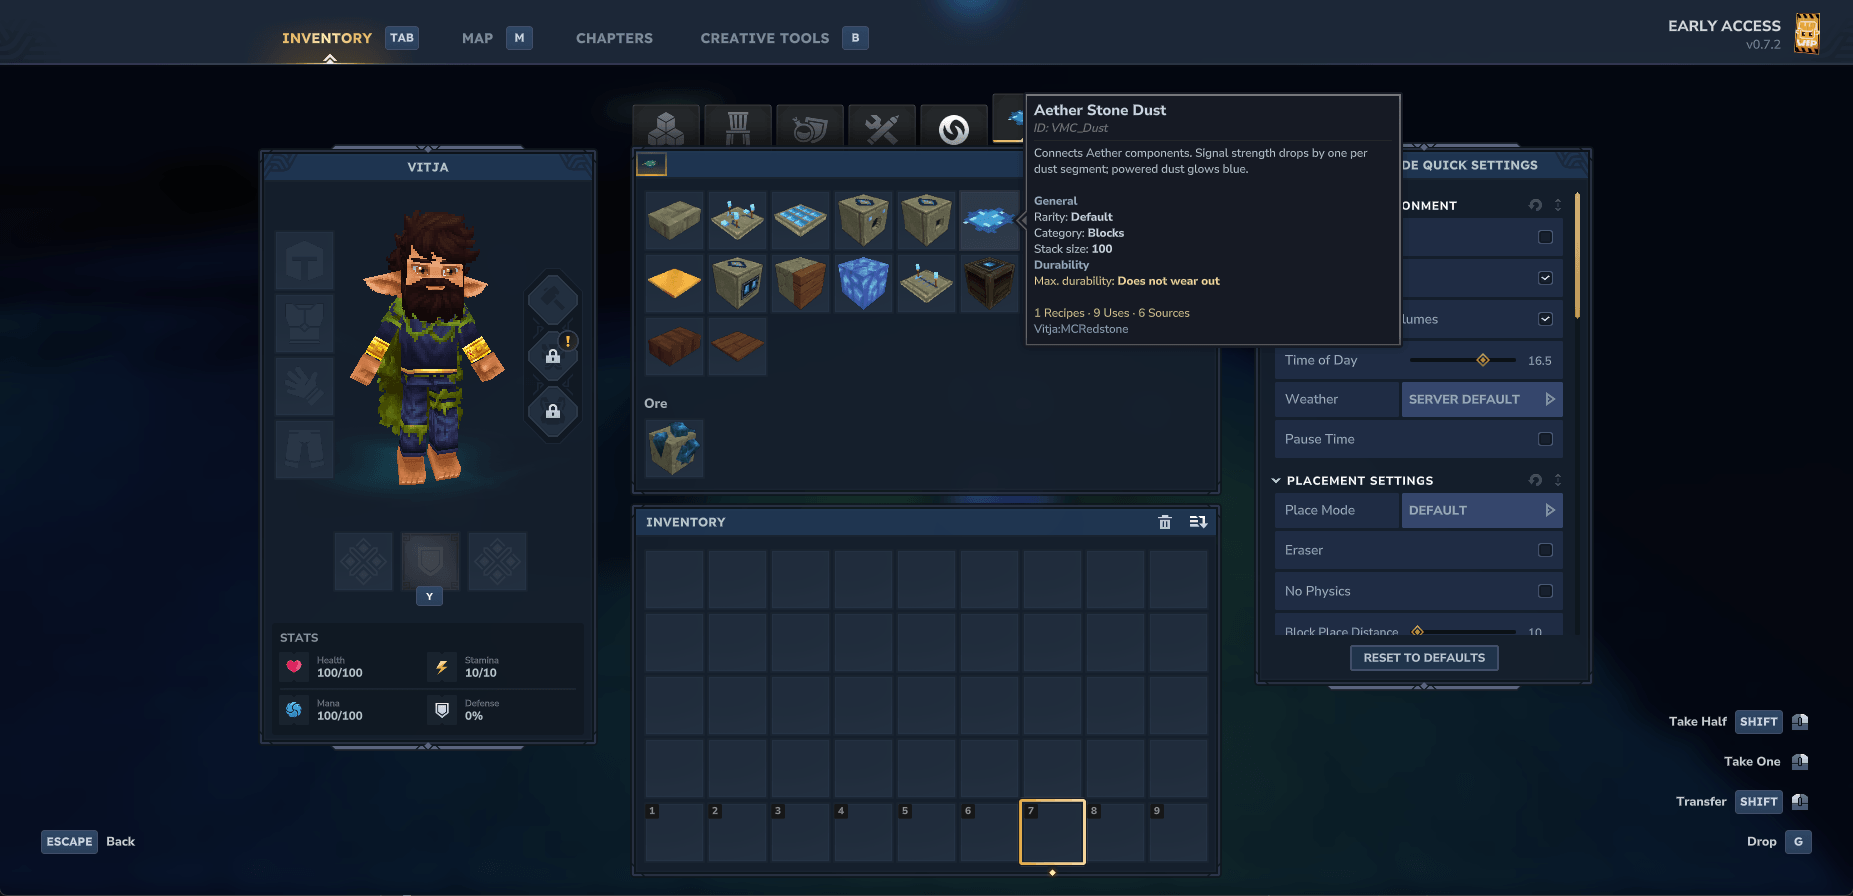Switch to the MAP tab
The width and height of the screenshot is (1853, 896).
click(x=477, y=38)
